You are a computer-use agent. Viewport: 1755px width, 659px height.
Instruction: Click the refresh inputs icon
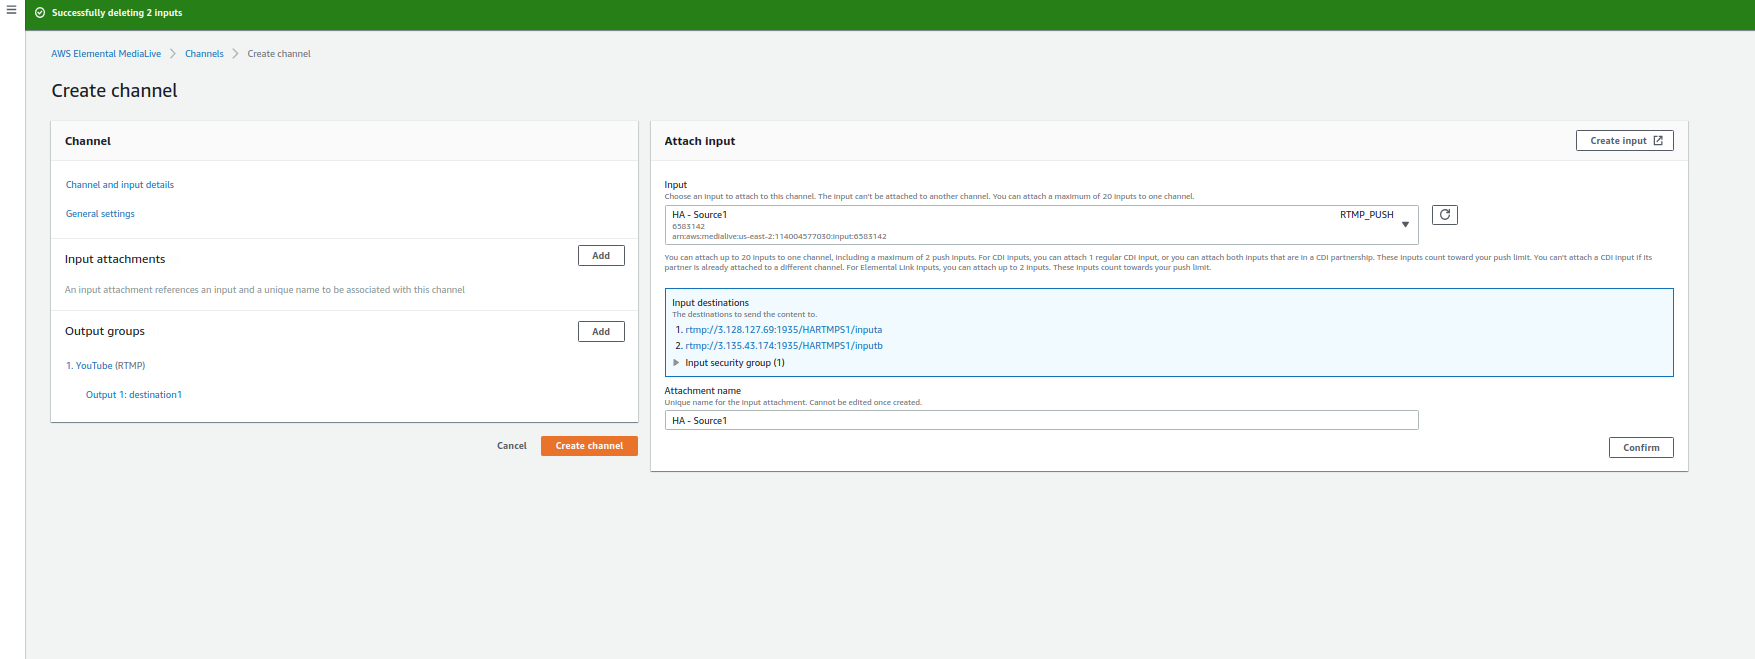1445,215
